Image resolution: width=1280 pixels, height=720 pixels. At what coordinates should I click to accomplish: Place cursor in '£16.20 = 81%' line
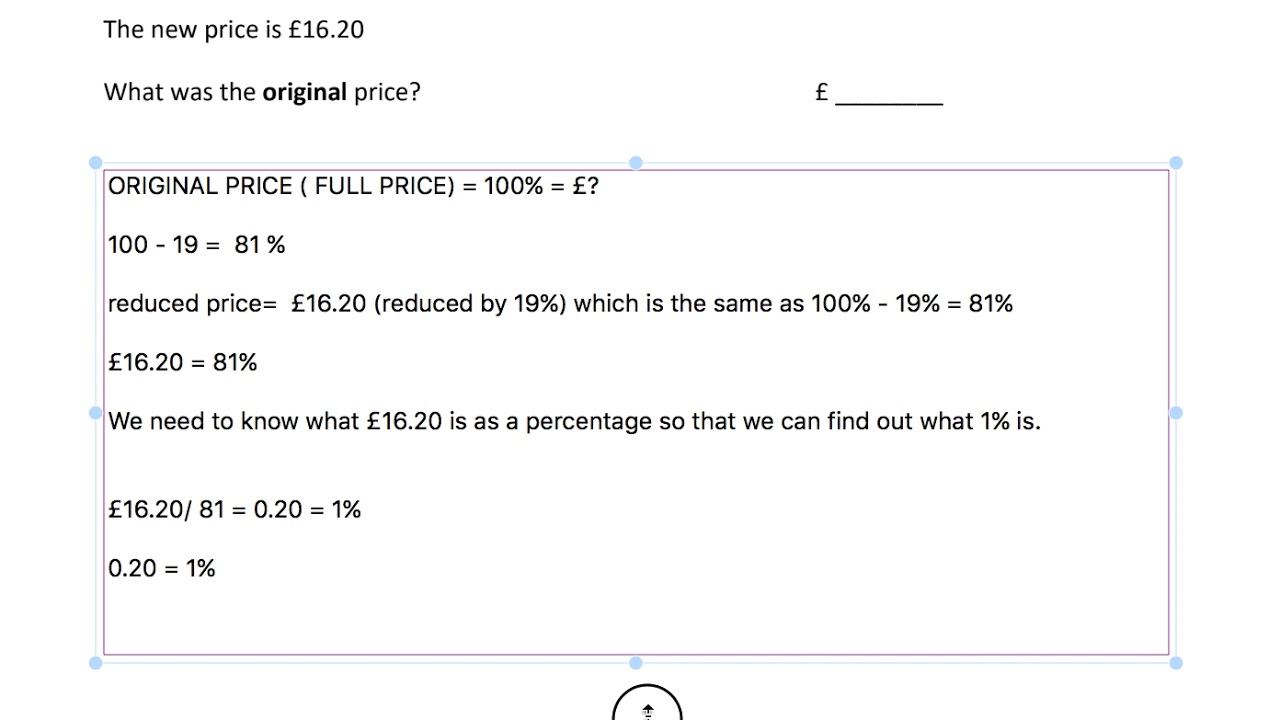pyautogui.click(x=183, y=362)
